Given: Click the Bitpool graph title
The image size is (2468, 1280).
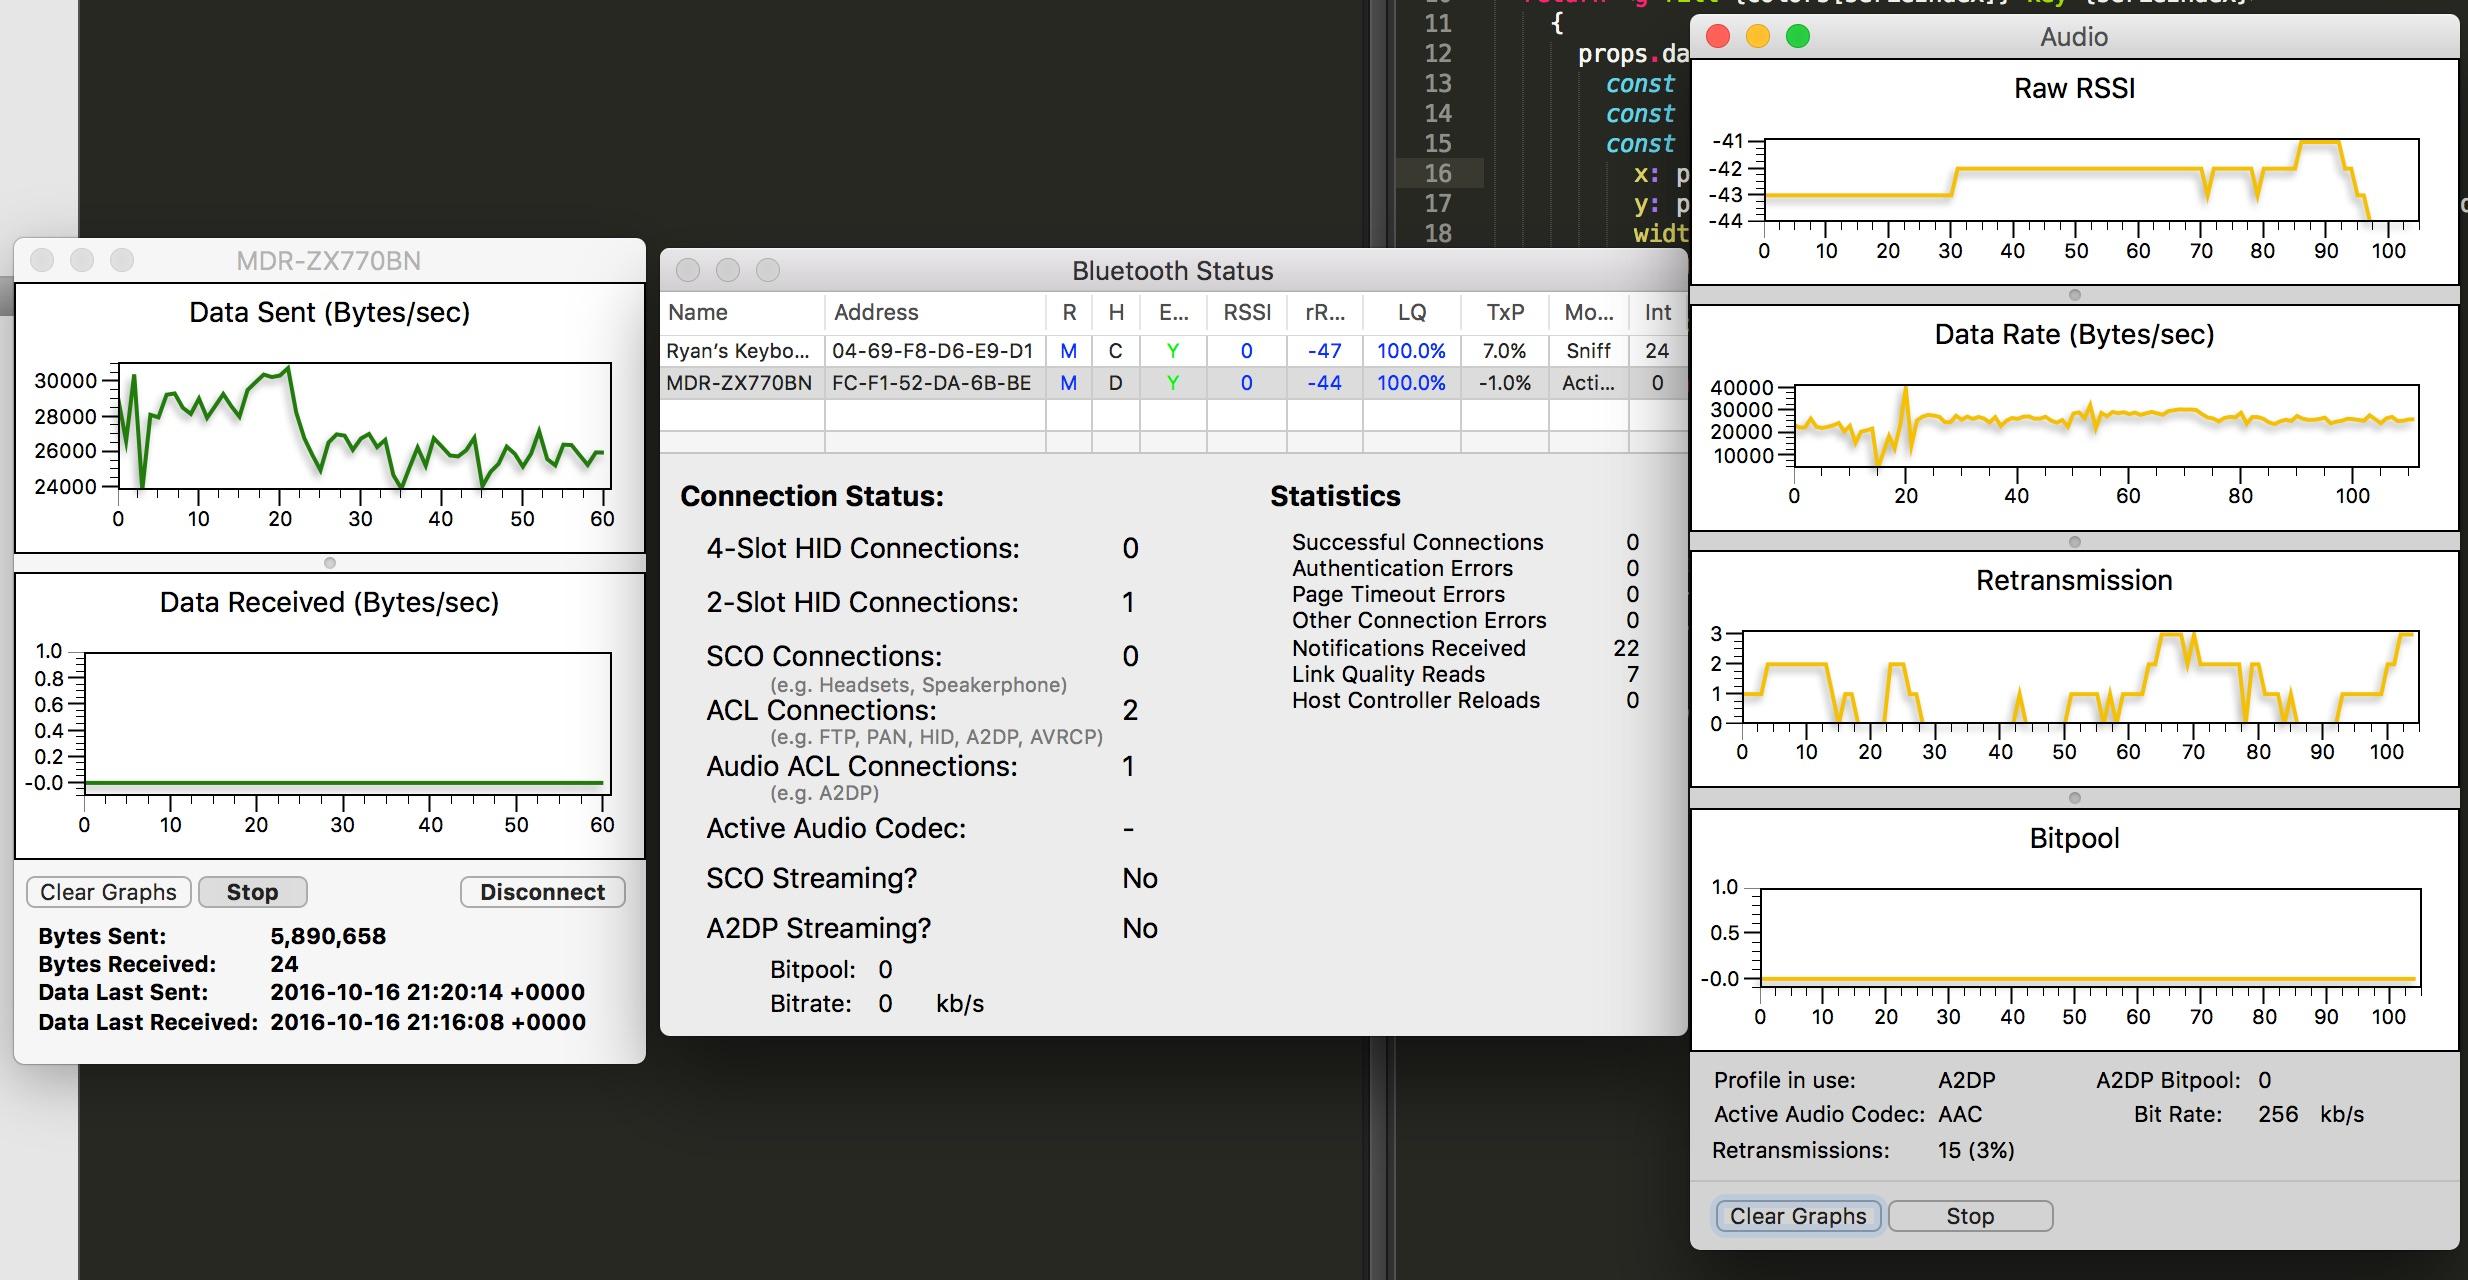Looking at the screenshot, I should point(2074,838).
